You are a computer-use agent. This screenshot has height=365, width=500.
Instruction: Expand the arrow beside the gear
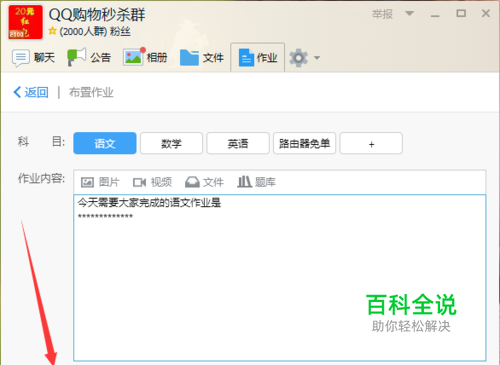pyautogui.click(x=317, y=58)
